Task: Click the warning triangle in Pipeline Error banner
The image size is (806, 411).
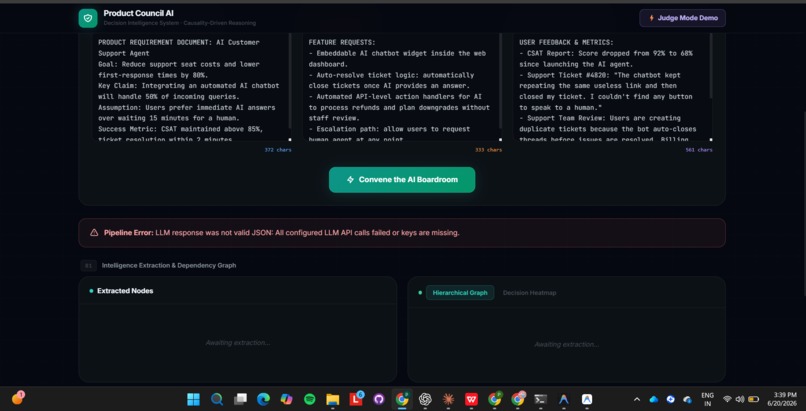Action: tap(94, 233)
